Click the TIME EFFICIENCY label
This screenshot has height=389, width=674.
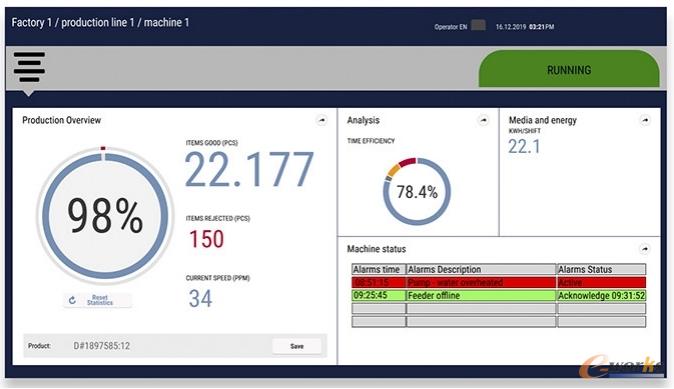click(371, 141)
